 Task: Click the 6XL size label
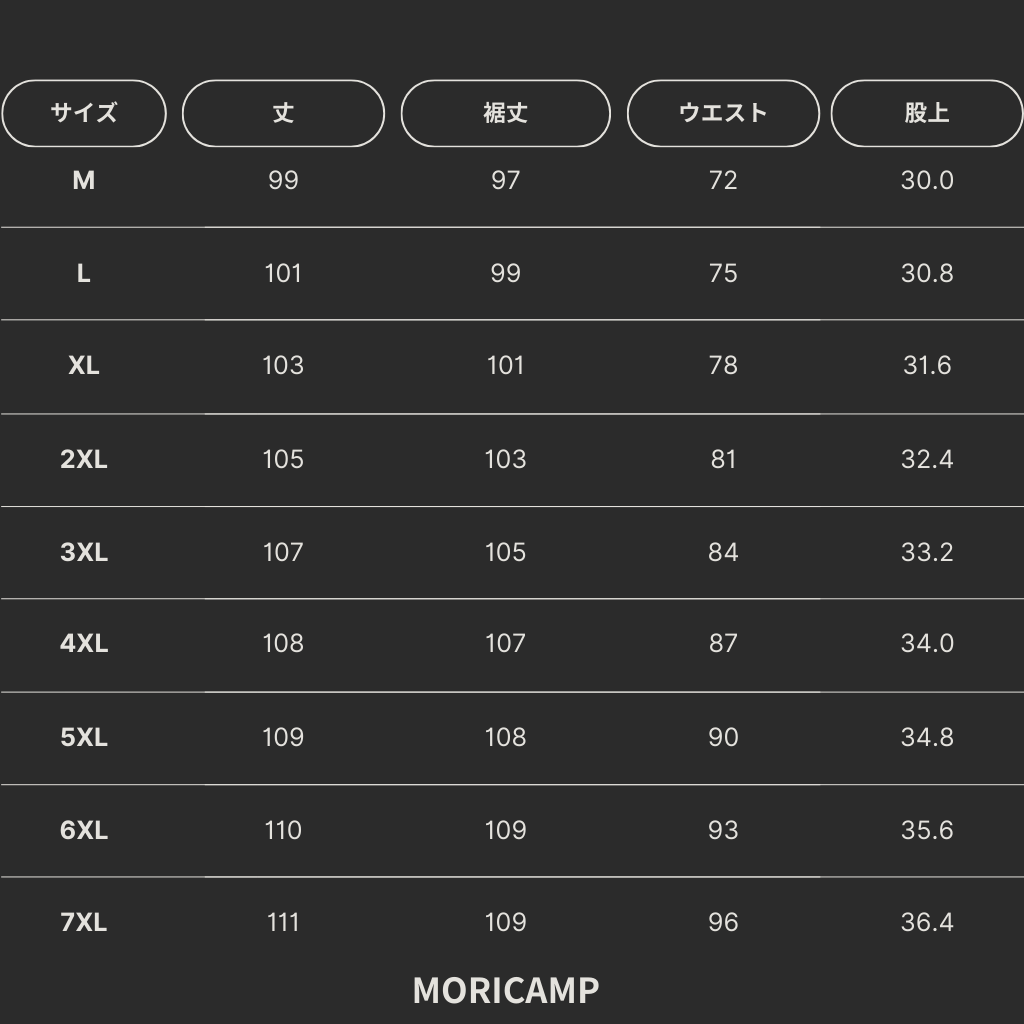84,830
